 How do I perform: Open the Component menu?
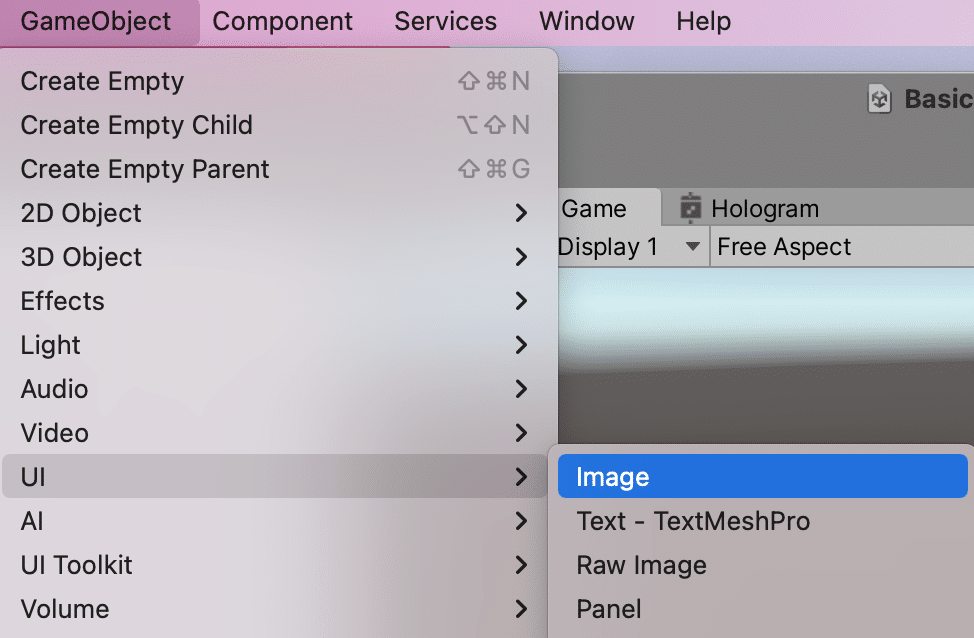pos(282,21)
